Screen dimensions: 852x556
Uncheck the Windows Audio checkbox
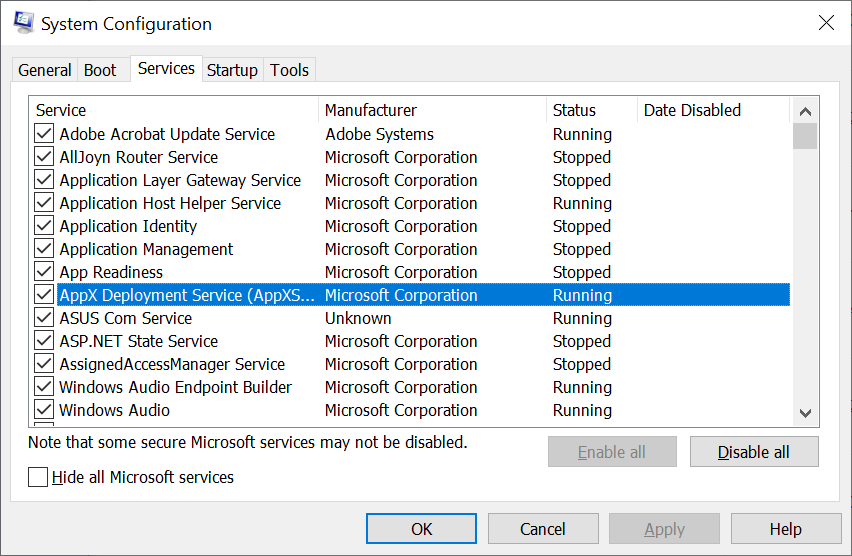coord(44,409)
